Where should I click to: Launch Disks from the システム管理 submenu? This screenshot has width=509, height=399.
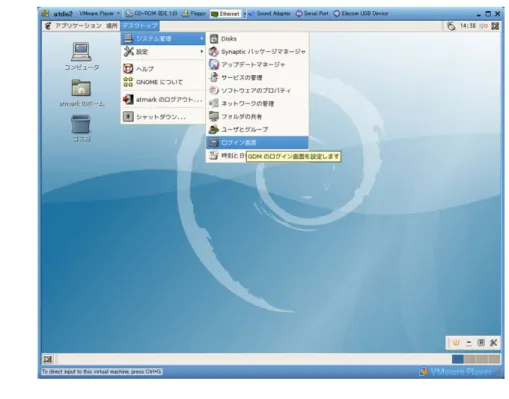[x=257, y=39]
